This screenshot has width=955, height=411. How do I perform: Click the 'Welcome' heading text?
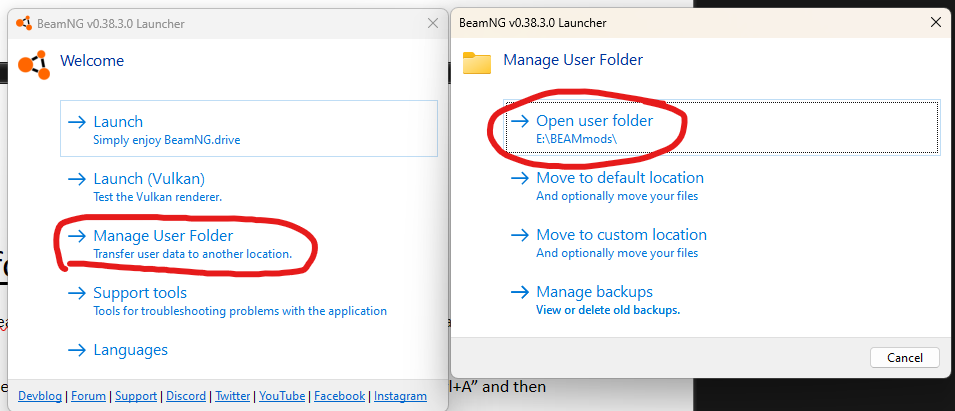click(x=92, y=61)
